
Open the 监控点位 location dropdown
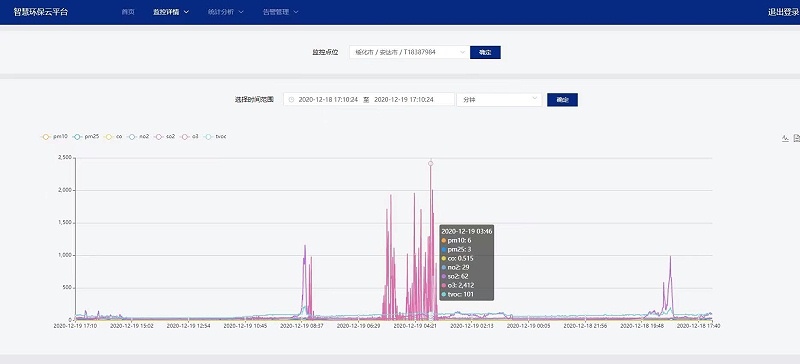click(409, 52)
